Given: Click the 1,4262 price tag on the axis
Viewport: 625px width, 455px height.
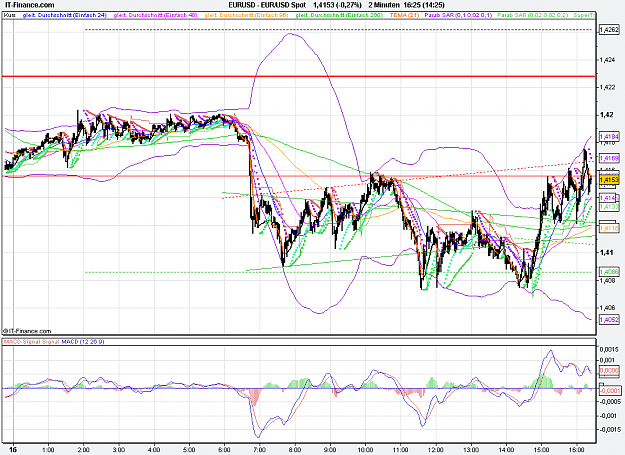Looking at the screenshot, I should pyautogui.click(x=609, y=29).
